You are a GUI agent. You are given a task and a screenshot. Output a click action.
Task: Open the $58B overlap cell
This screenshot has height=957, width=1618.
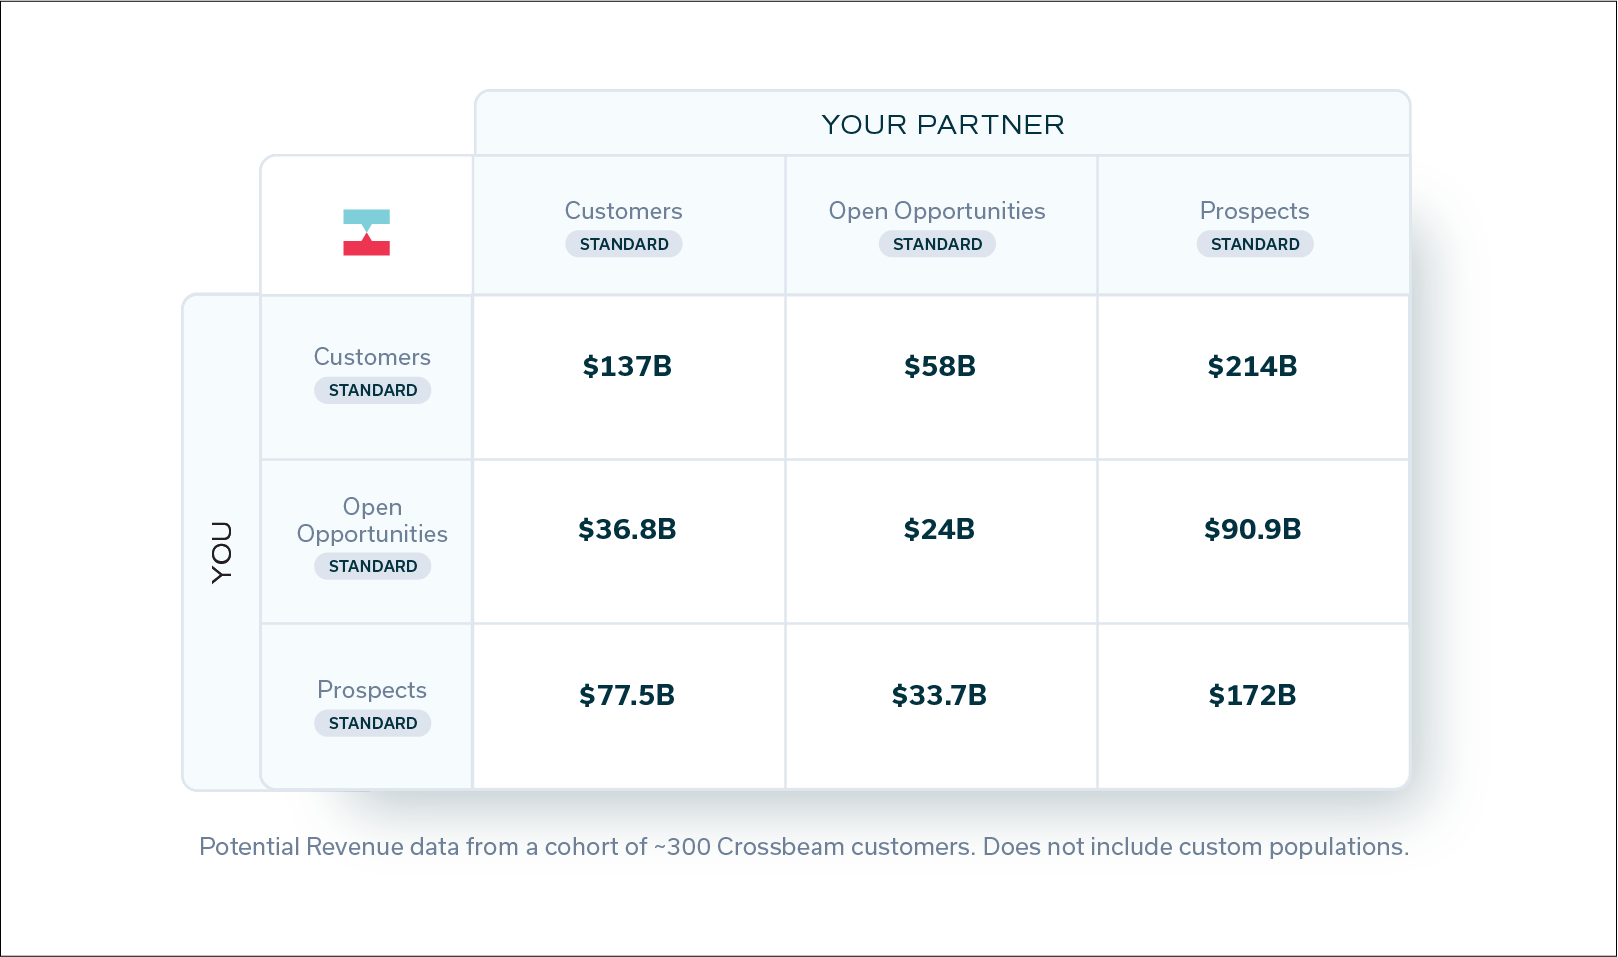click(x=941, y=378)
